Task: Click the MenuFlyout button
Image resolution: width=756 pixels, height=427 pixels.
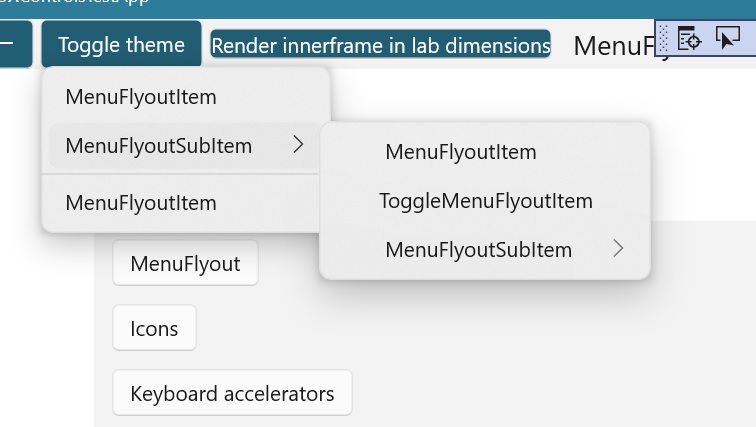Action: 185,264
